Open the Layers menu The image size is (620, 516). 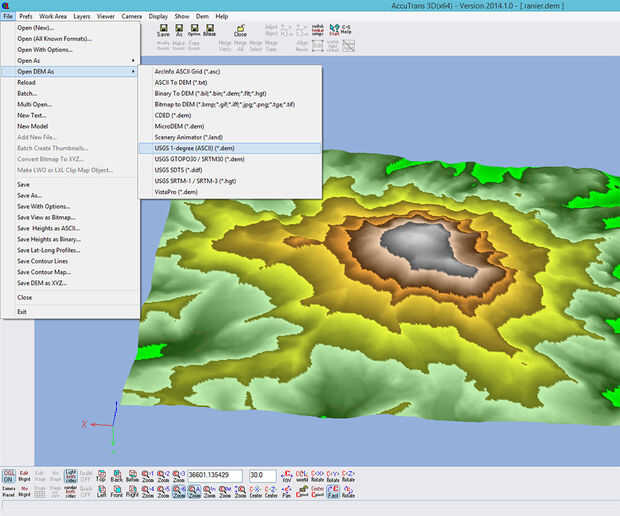pos(80,17)
